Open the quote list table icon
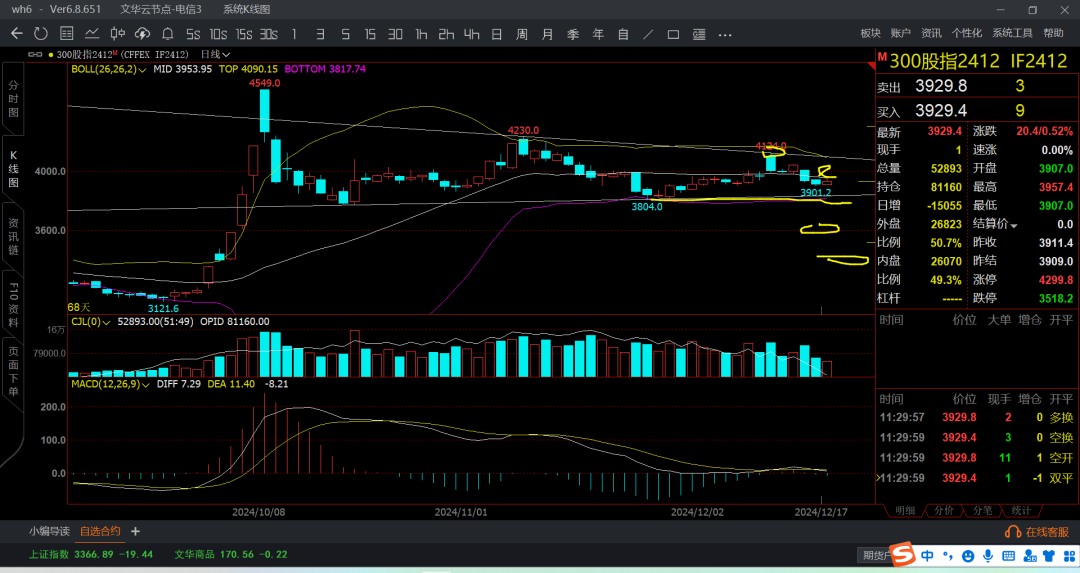 66,34
